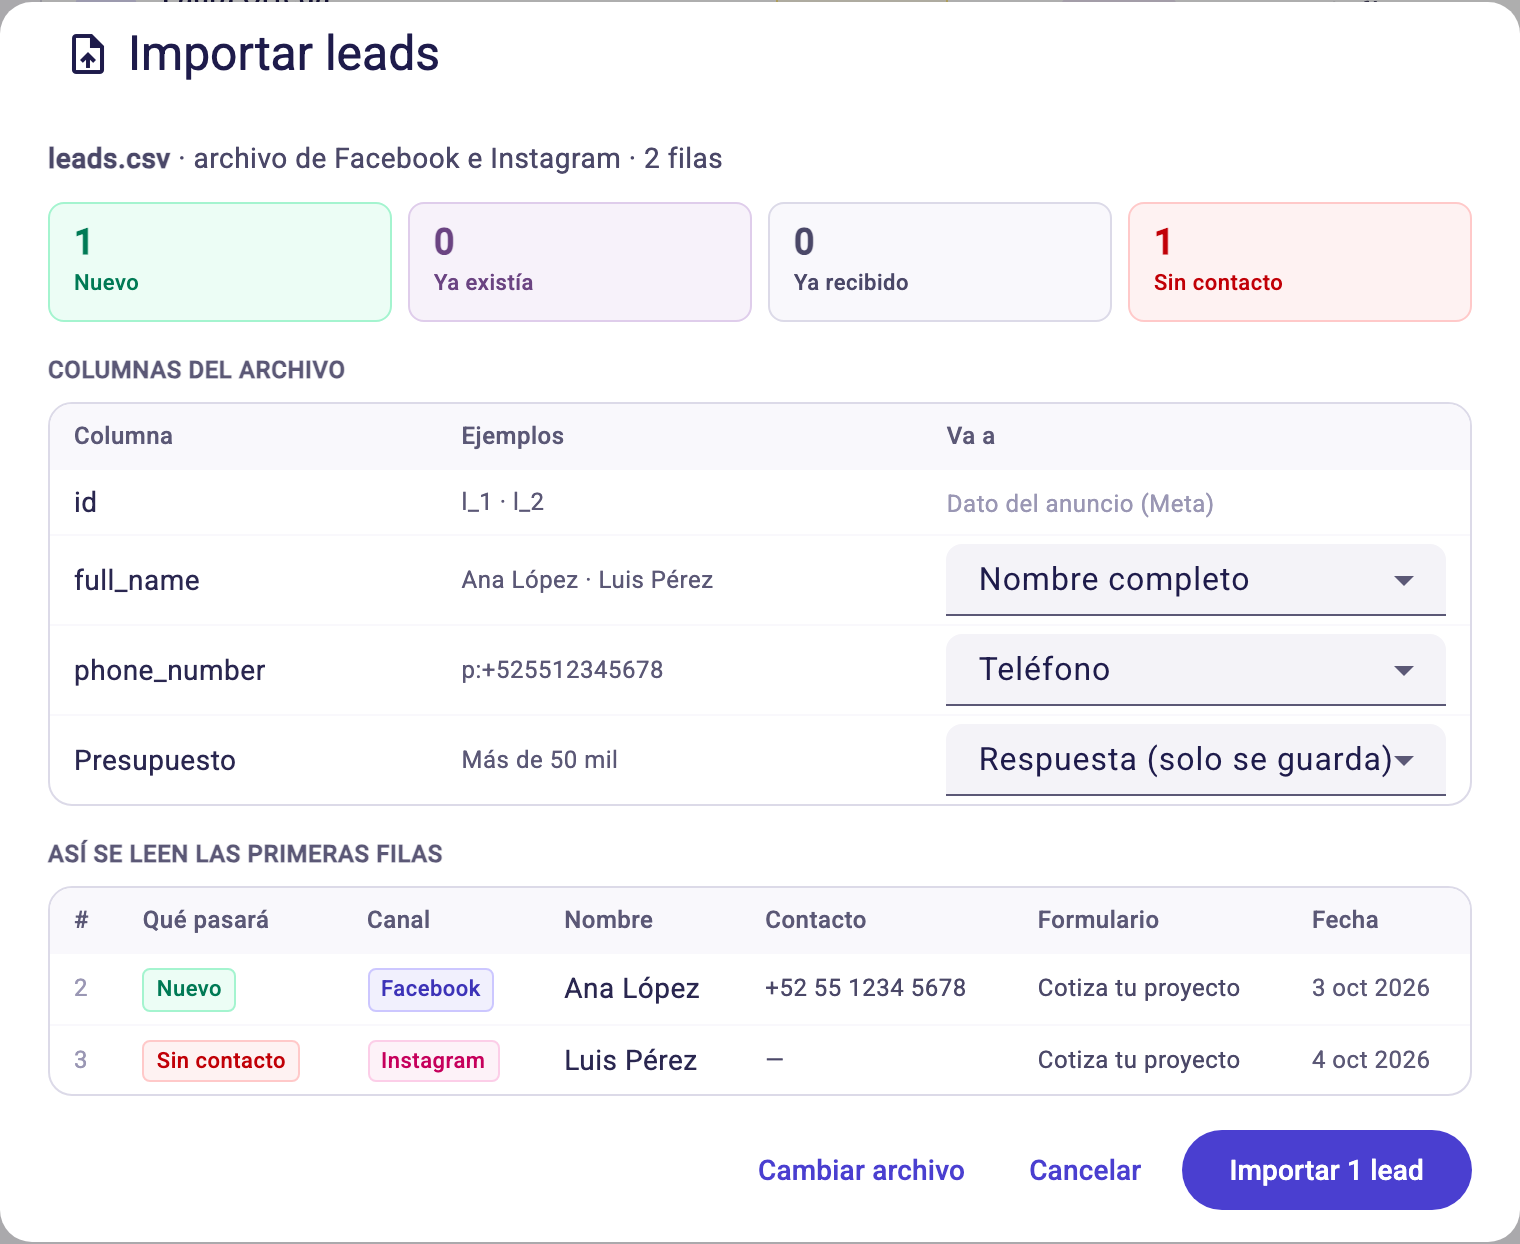Click the phone +52 55 1234 5678
The width and height of the screenshot is (1520, 1244).
[x=865, y=988]
